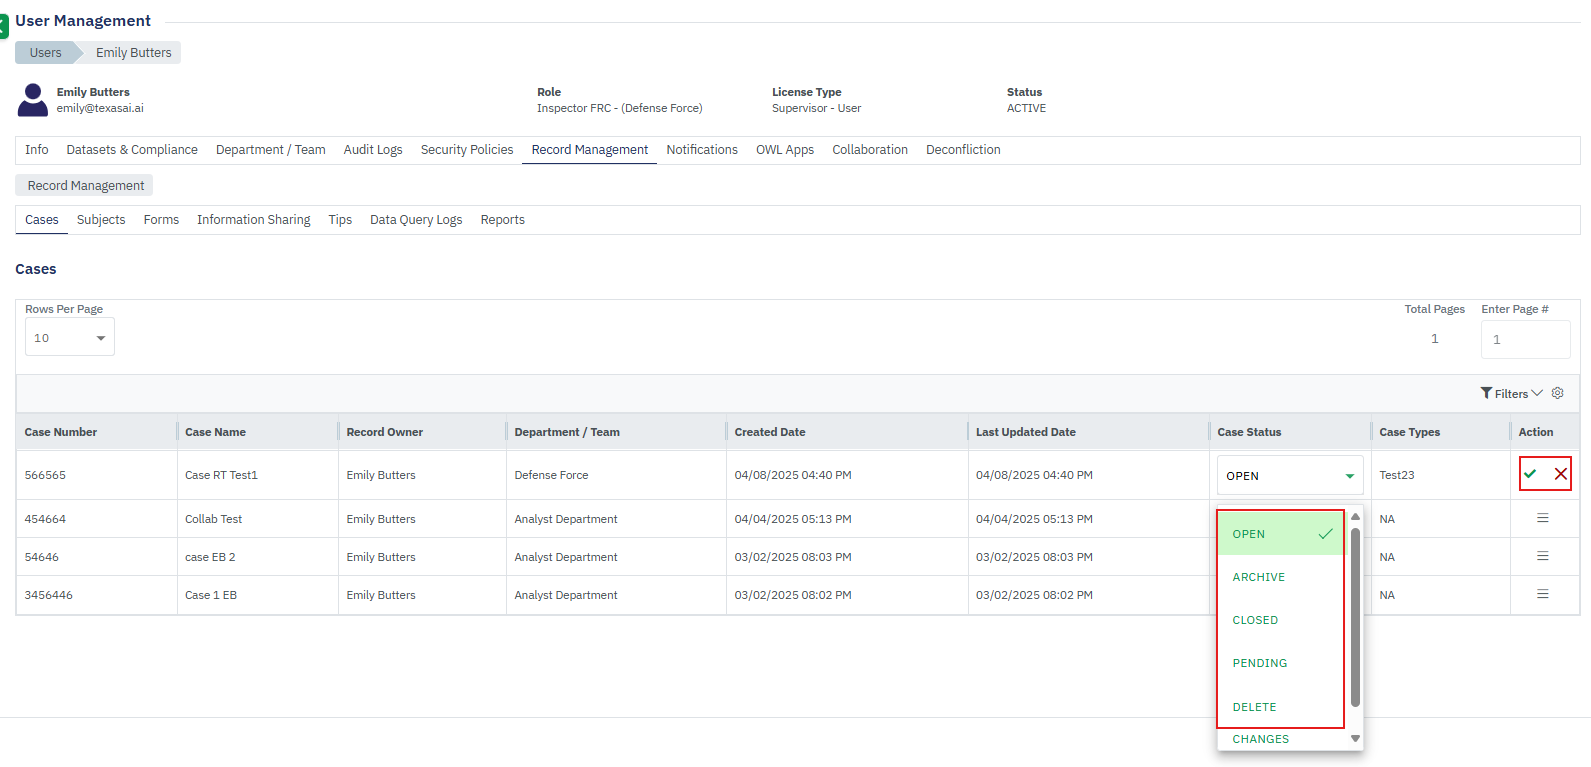This screenshot has width=1591, height=767.
Task: Cancel the edit with red X icon
Action: (x=1560, y=474)
